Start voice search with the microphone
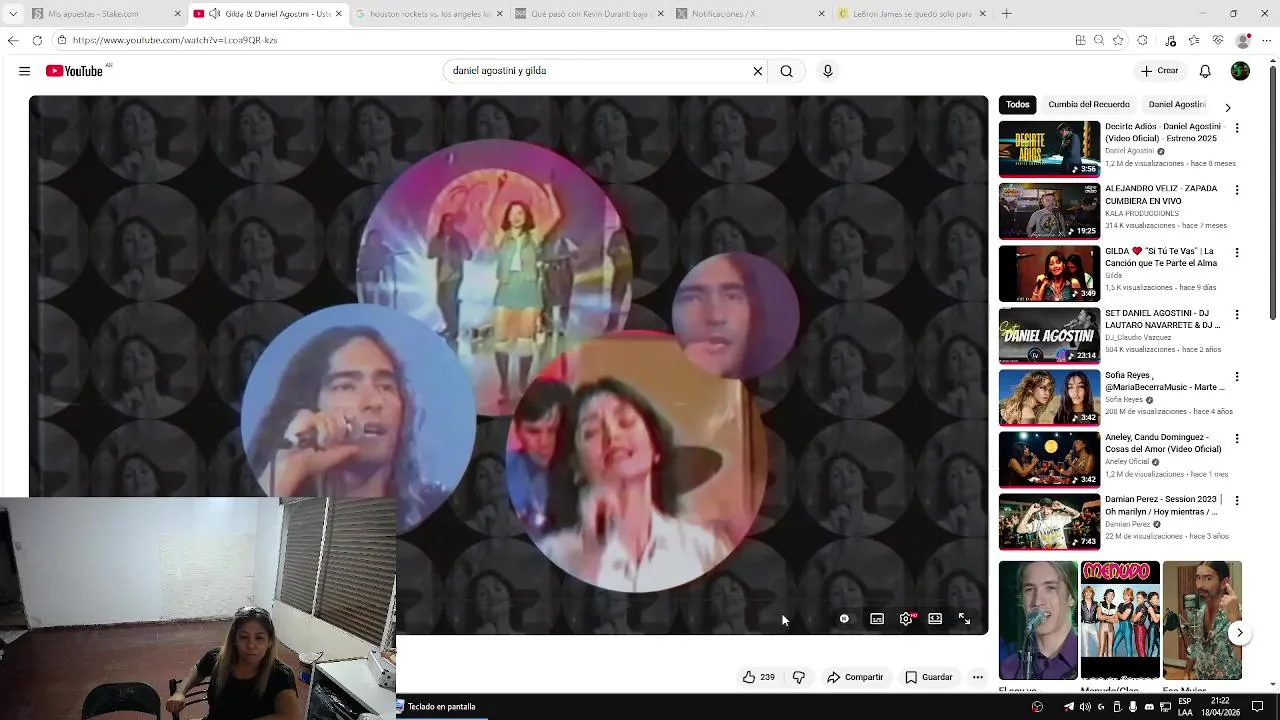This screenshot has height=720, width=1280. pyautogui.click(x=827, y=71)
